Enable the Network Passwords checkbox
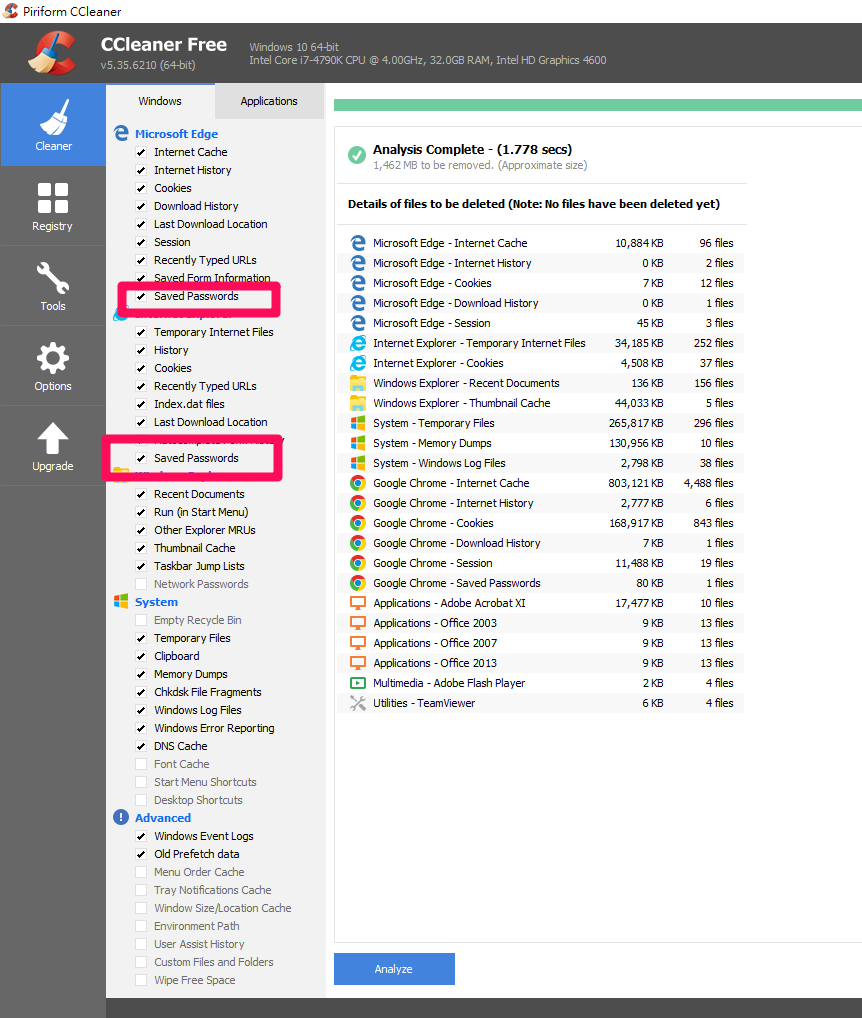Viewport: 862px width, 1018px height. coord(141,584)
